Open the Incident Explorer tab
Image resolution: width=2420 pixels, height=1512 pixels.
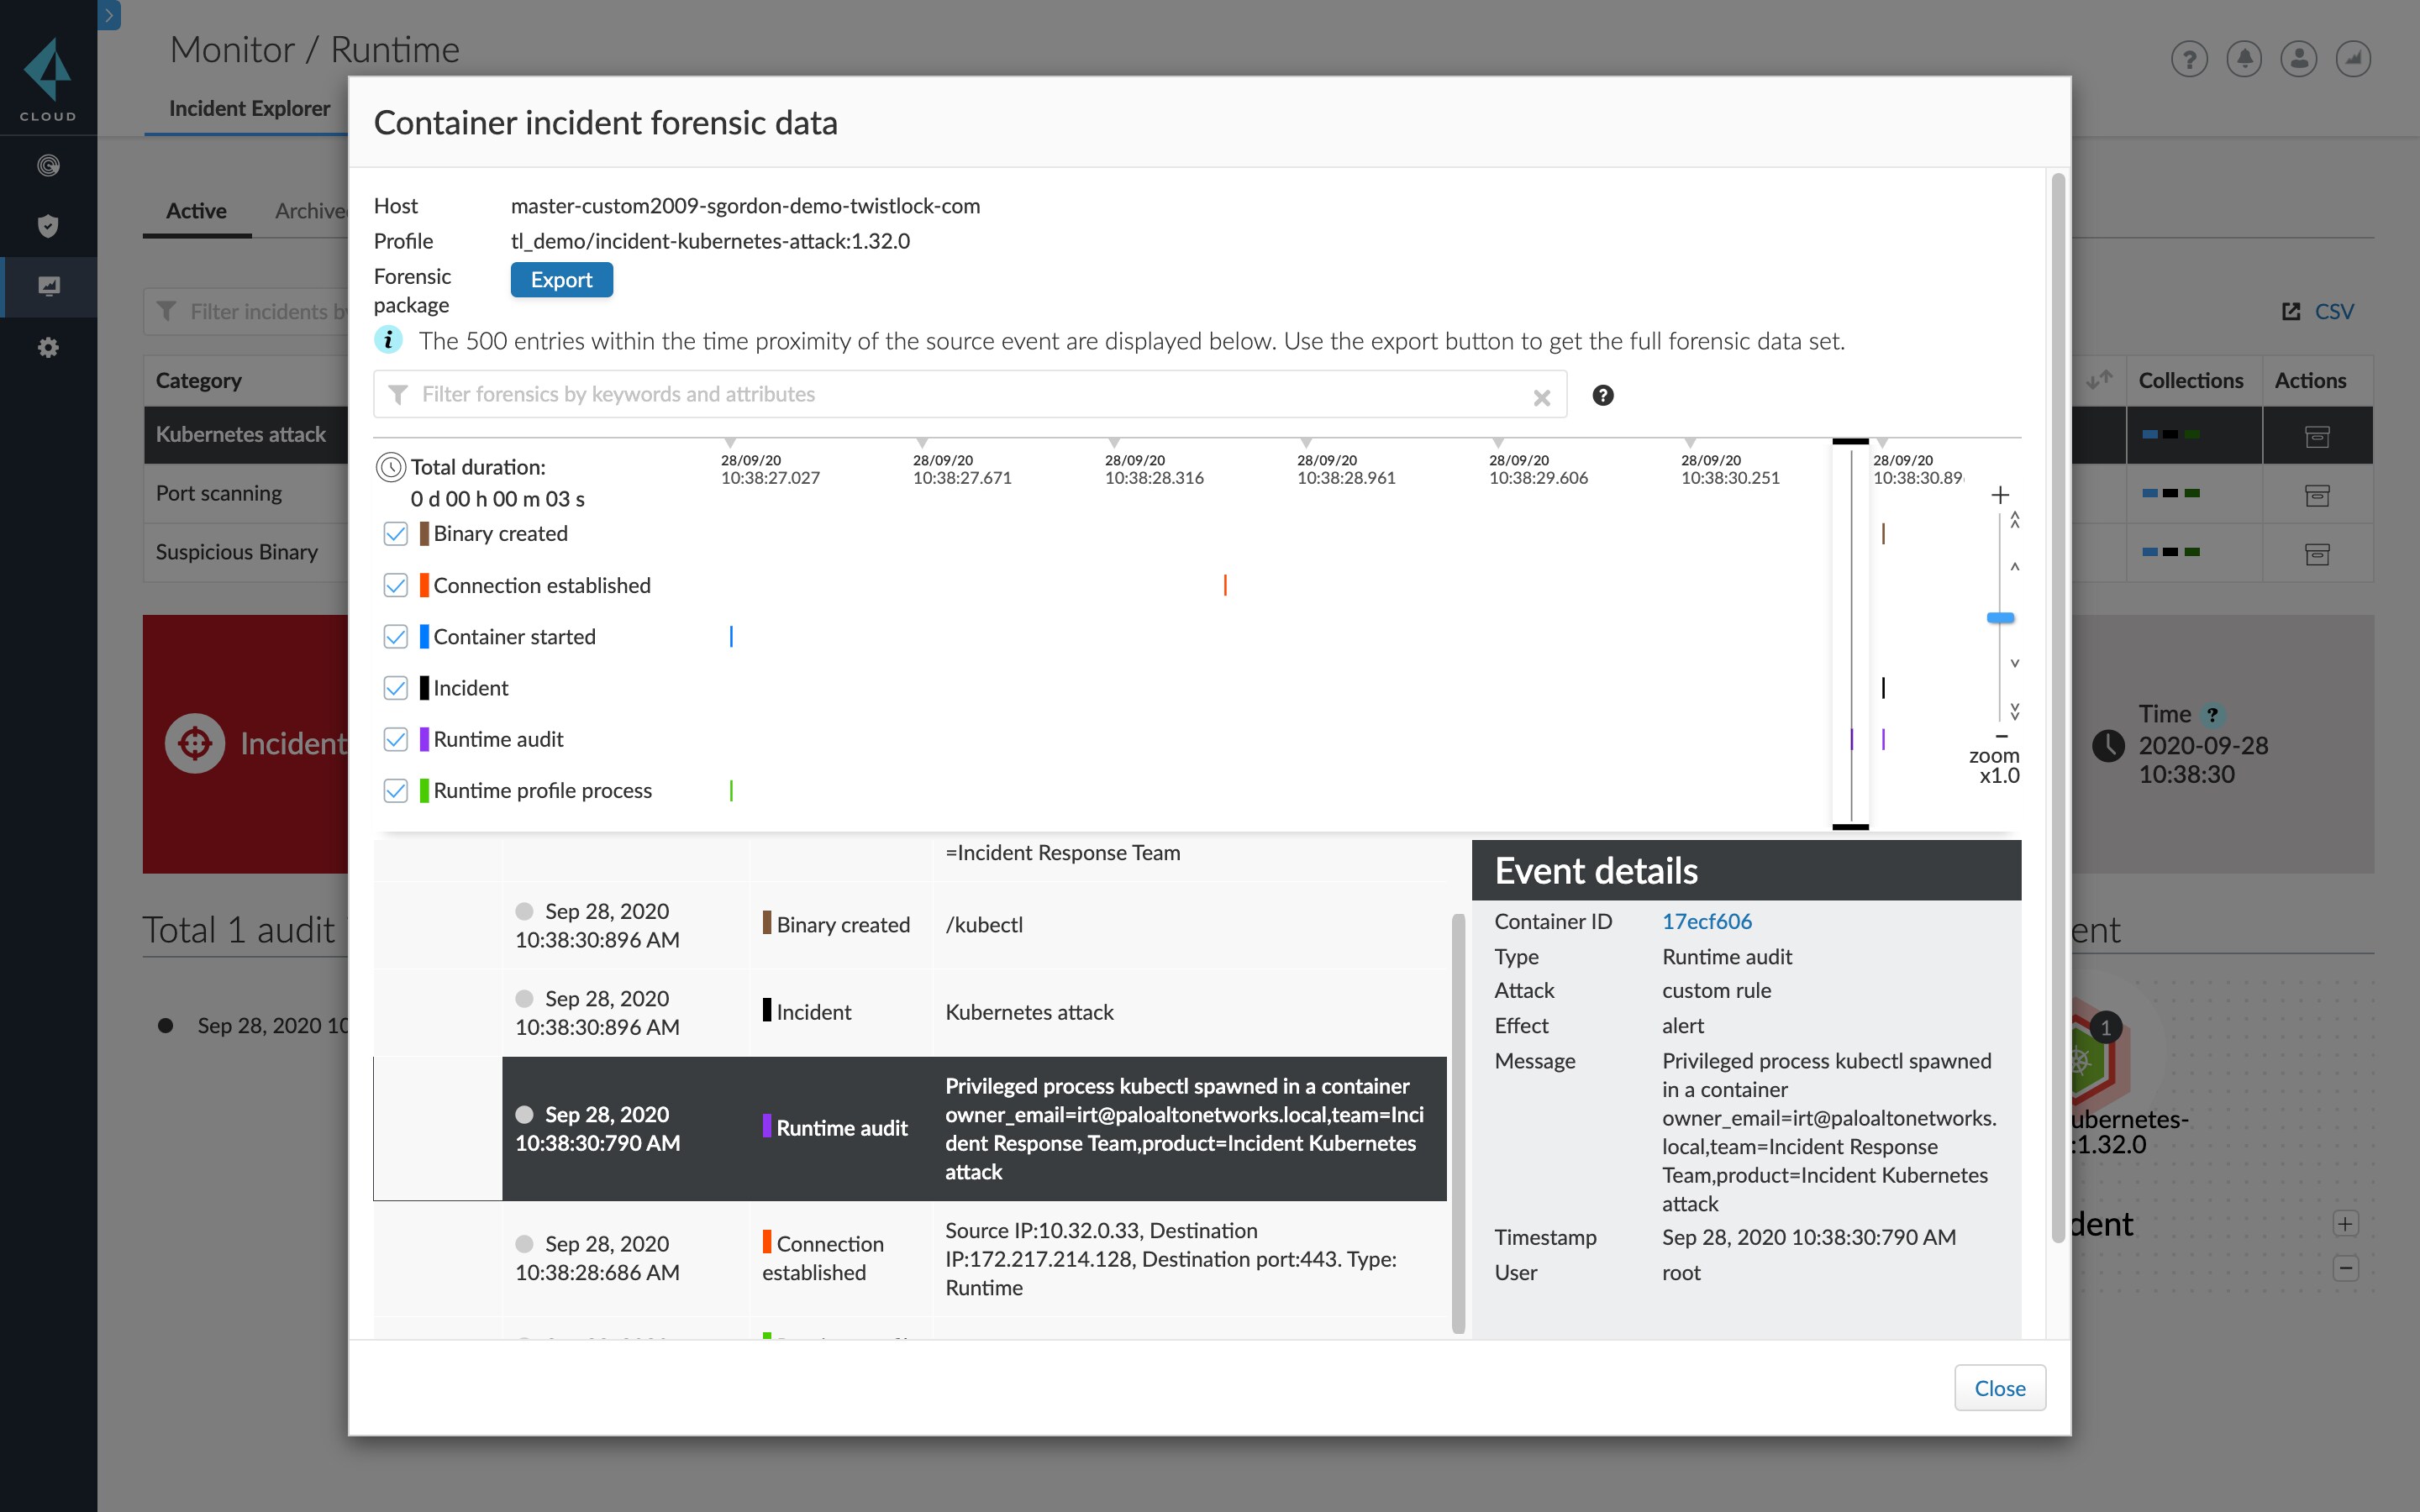pos(249,108)
